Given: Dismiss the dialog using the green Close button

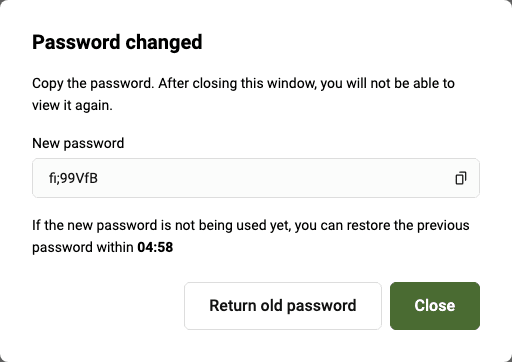Looking at the screenshot, I should coord(435,306).
